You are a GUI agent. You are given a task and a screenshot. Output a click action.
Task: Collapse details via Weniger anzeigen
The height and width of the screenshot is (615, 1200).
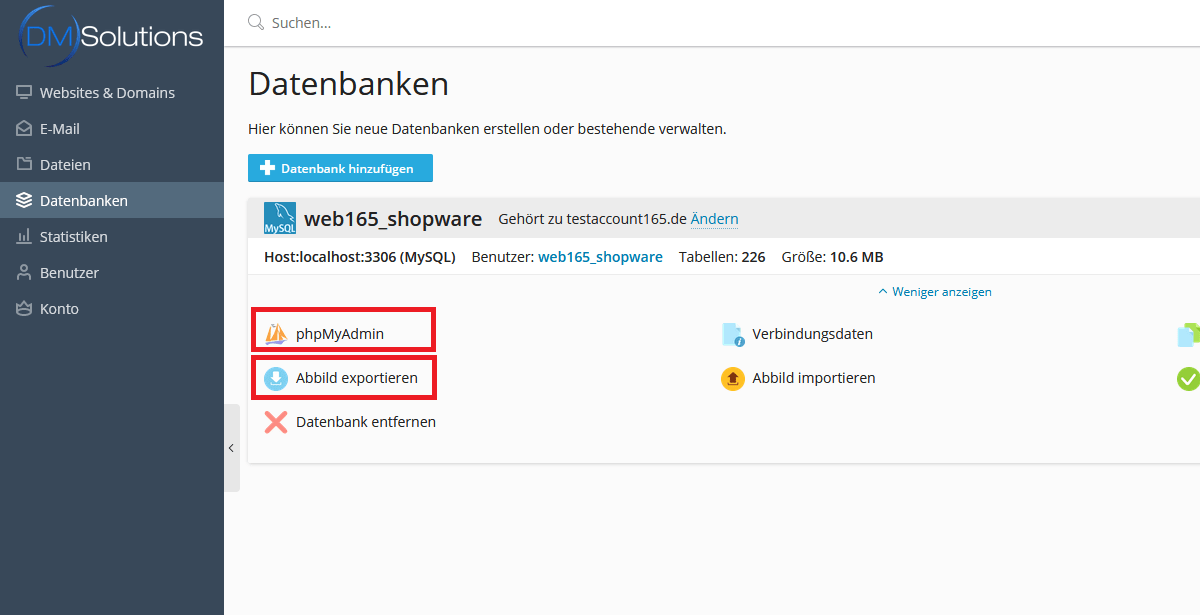point(935,292)
